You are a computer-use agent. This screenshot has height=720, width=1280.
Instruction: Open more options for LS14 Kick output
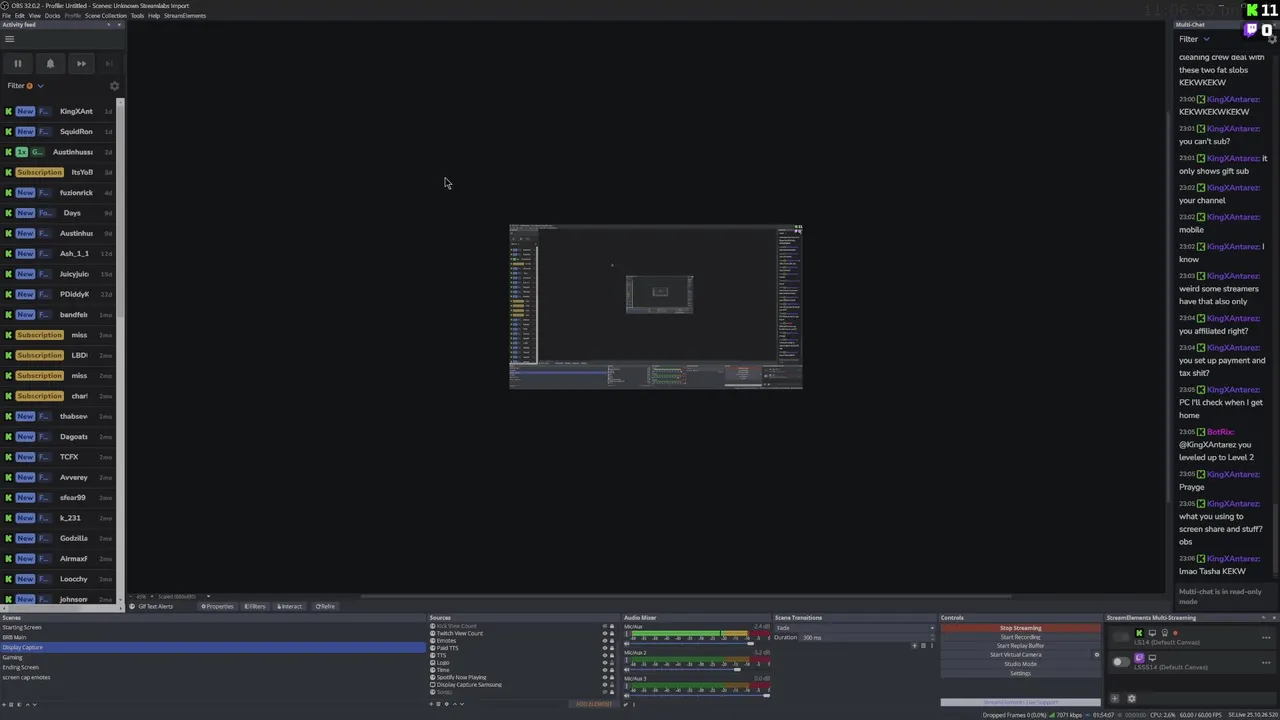click(x=1266, y=637)
